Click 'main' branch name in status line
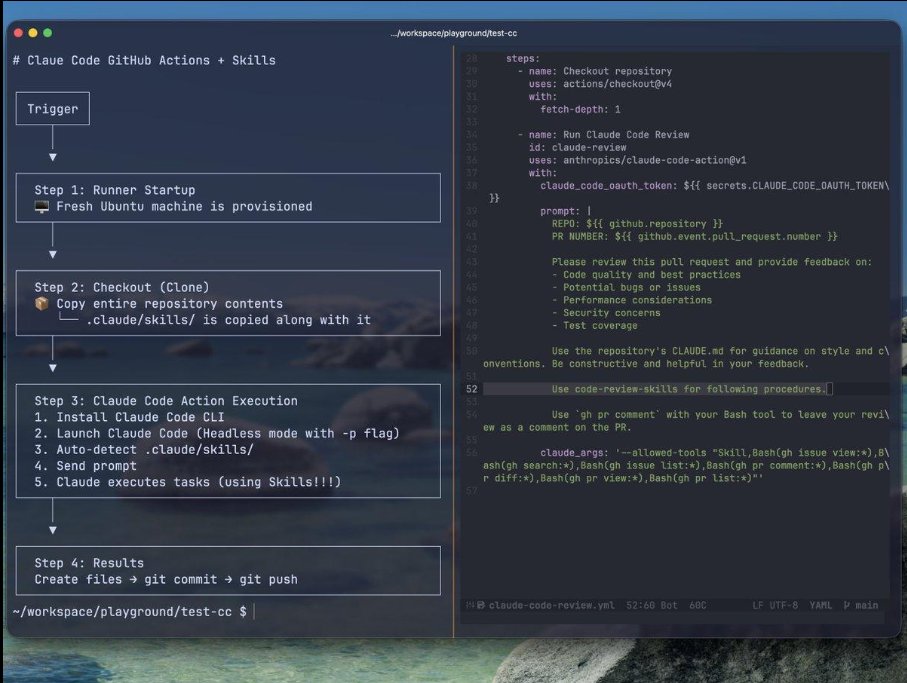This screenshot has width=907, height=683. [867, 605]
